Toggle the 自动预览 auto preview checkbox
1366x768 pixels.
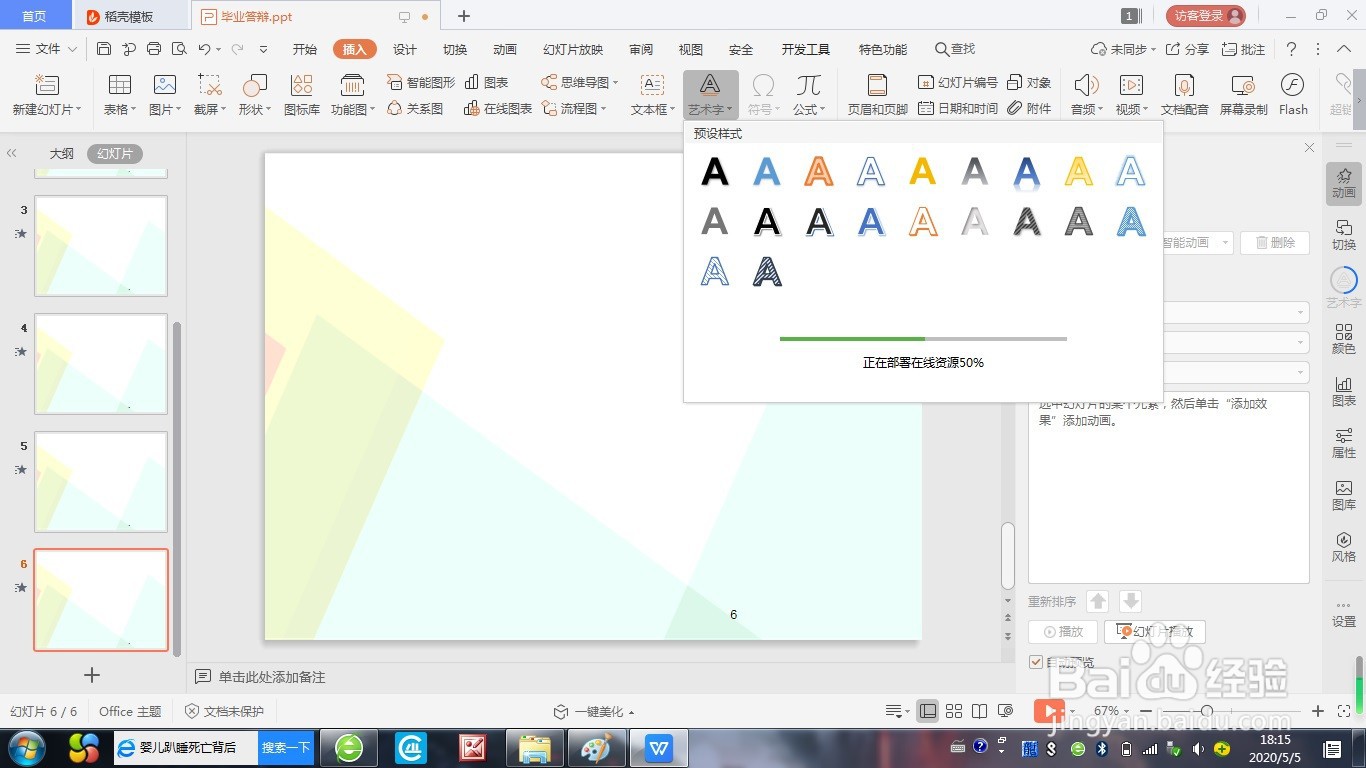[x=1036, y=662]
